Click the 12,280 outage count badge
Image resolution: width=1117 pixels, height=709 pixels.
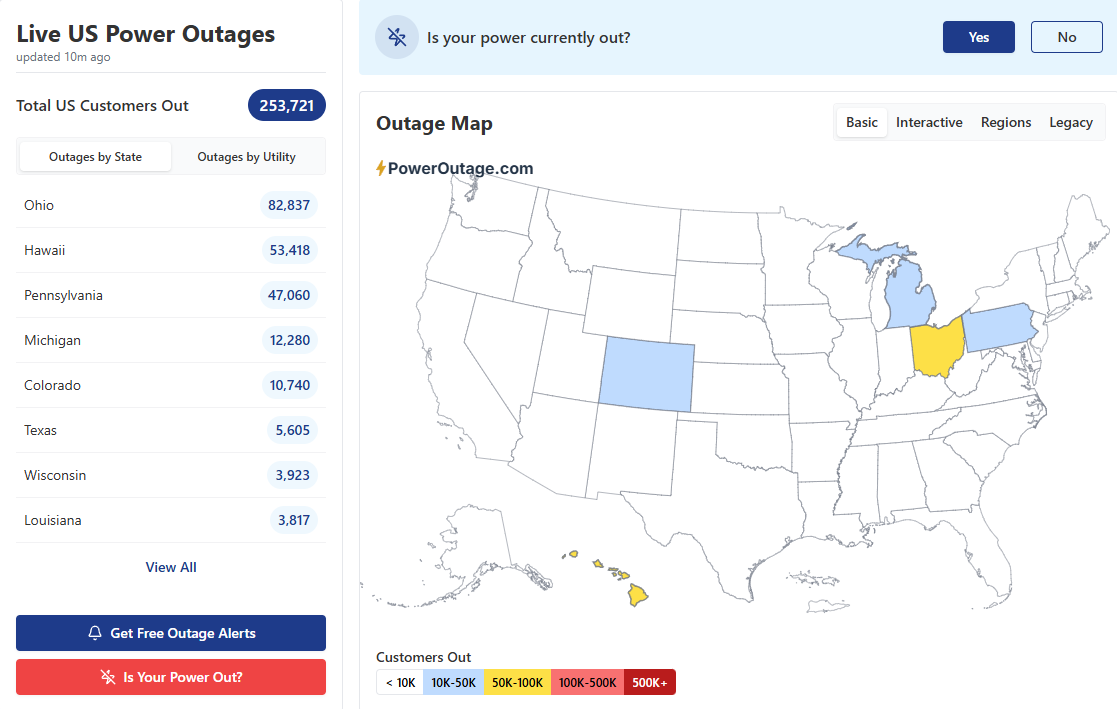(290, 340)
